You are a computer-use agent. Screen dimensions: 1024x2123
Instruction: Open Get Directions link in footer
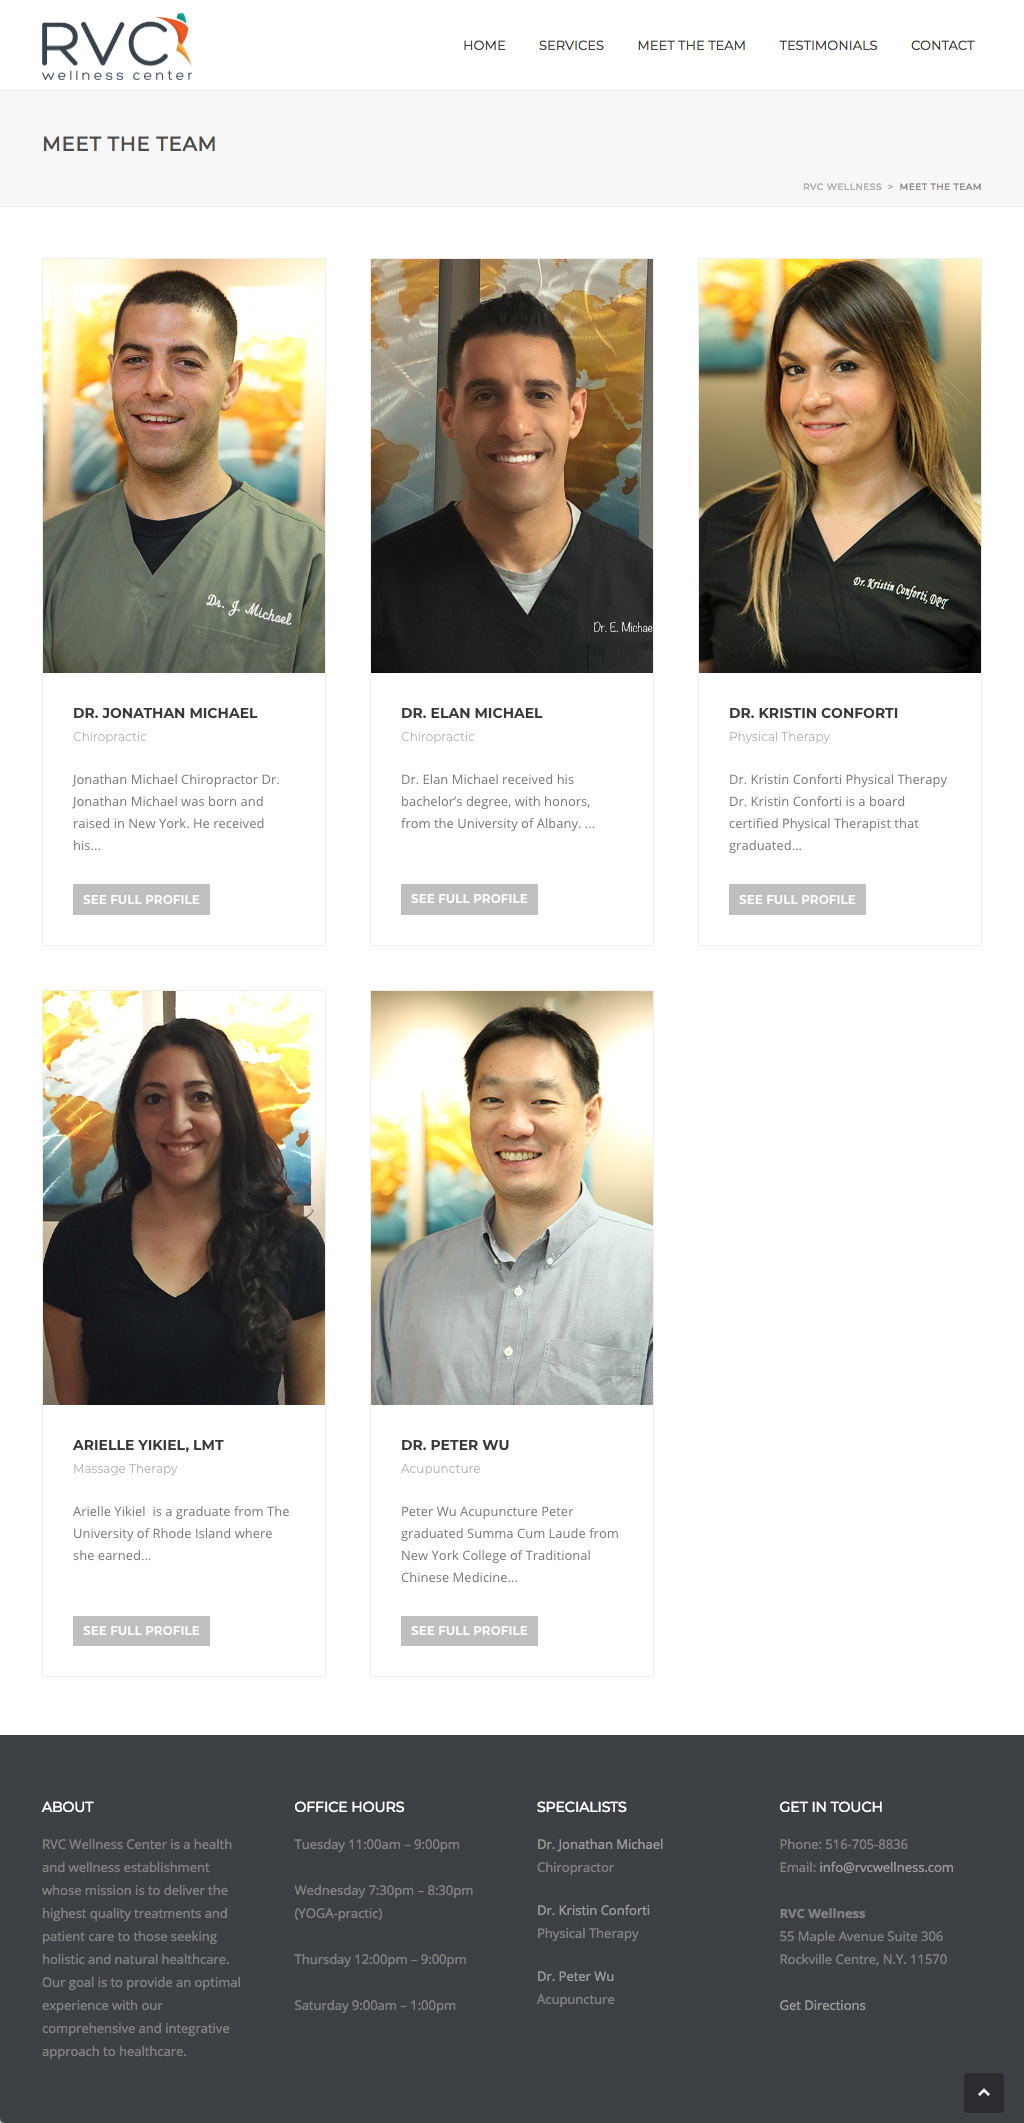click(822, 2005)
